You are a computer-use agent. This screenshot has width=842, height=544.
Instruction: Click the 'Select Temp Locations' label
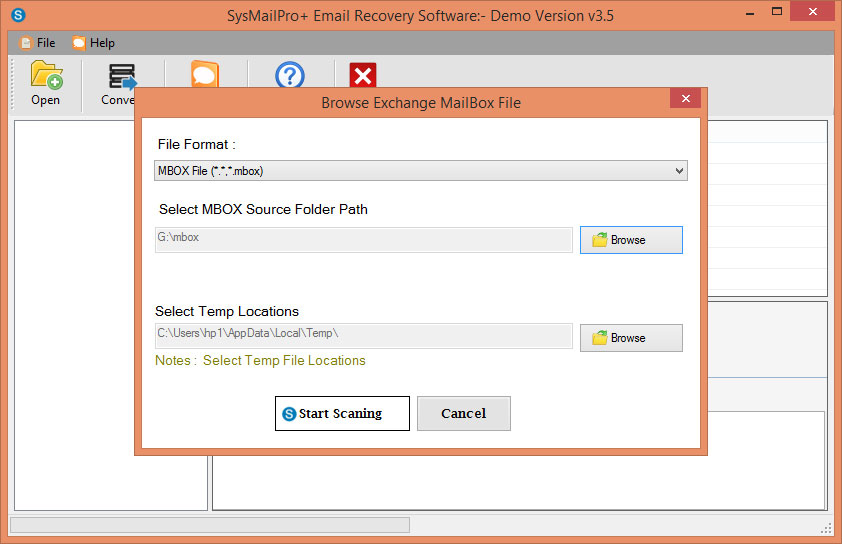click(227, 311)
